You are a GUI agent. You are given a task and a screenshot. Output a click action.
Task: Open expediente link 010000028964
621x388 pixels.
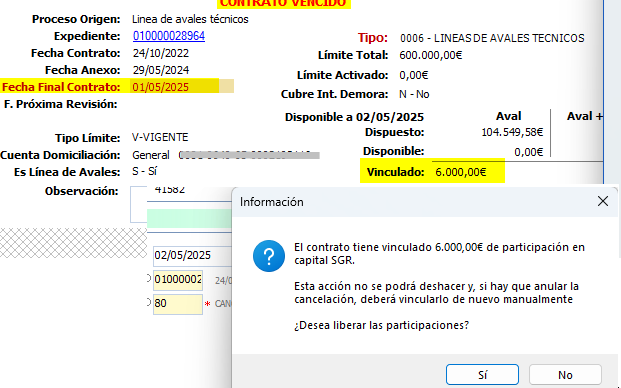169,36
